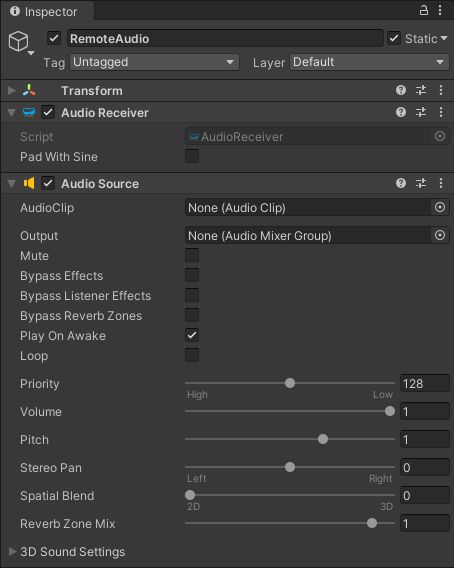Click the Volume slider handle
This screenshot has height=568, width=454.
point(390,411)
